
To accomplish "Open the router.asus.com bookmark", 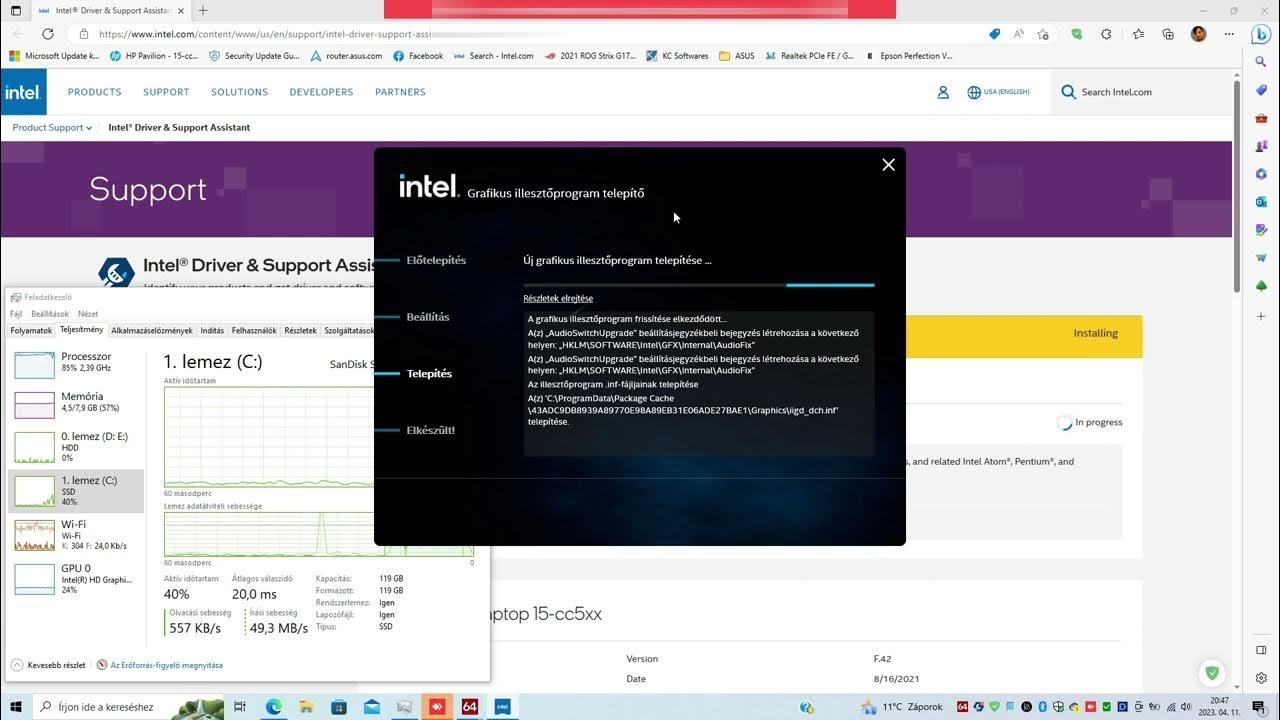I will [x=346, y=56].
